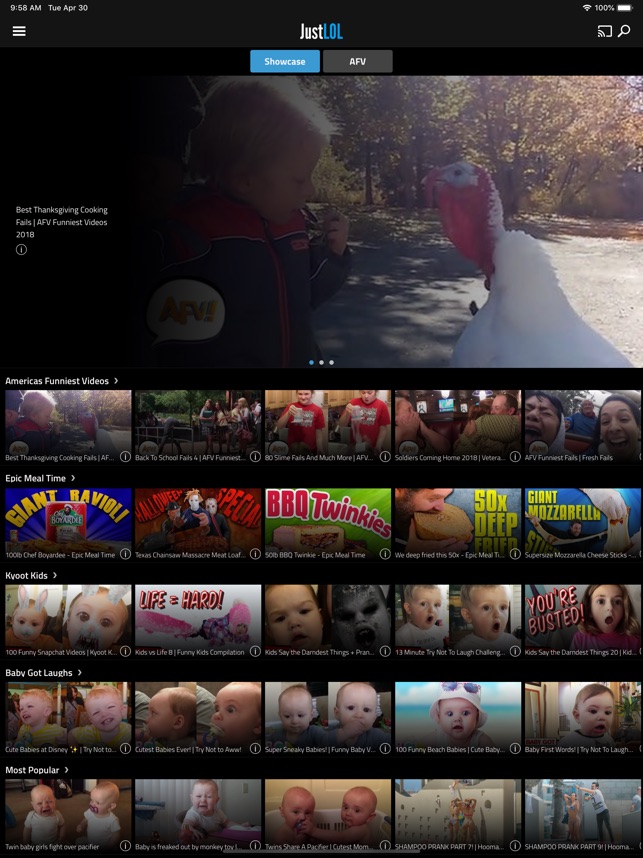Info icon for 50lb BBQ Twinkie video
The image size is (643, 858).
[x=385, y=554]
